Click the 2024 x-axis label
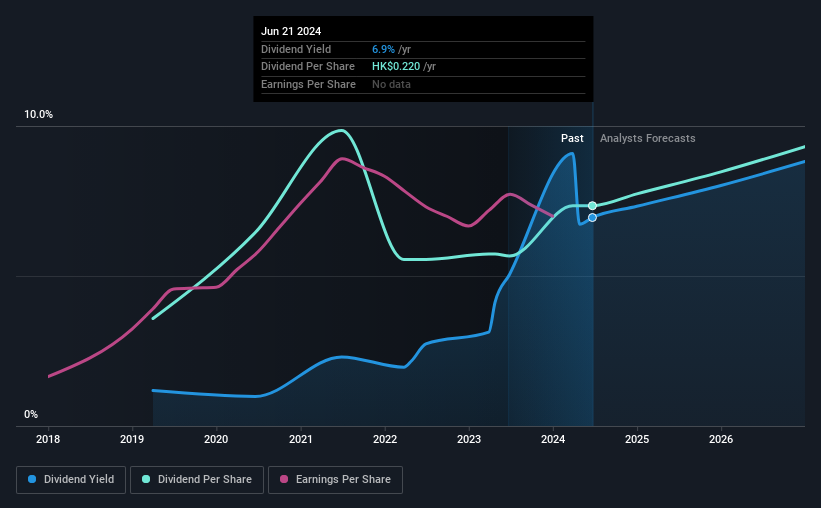 click(553, 439)
